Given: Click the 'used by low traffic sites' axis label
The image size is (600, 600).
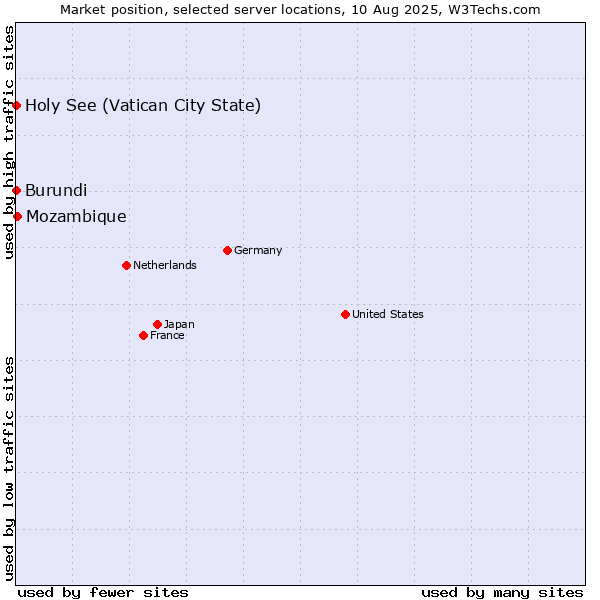Looking at the screenshot, I should [x=9, y=469].
